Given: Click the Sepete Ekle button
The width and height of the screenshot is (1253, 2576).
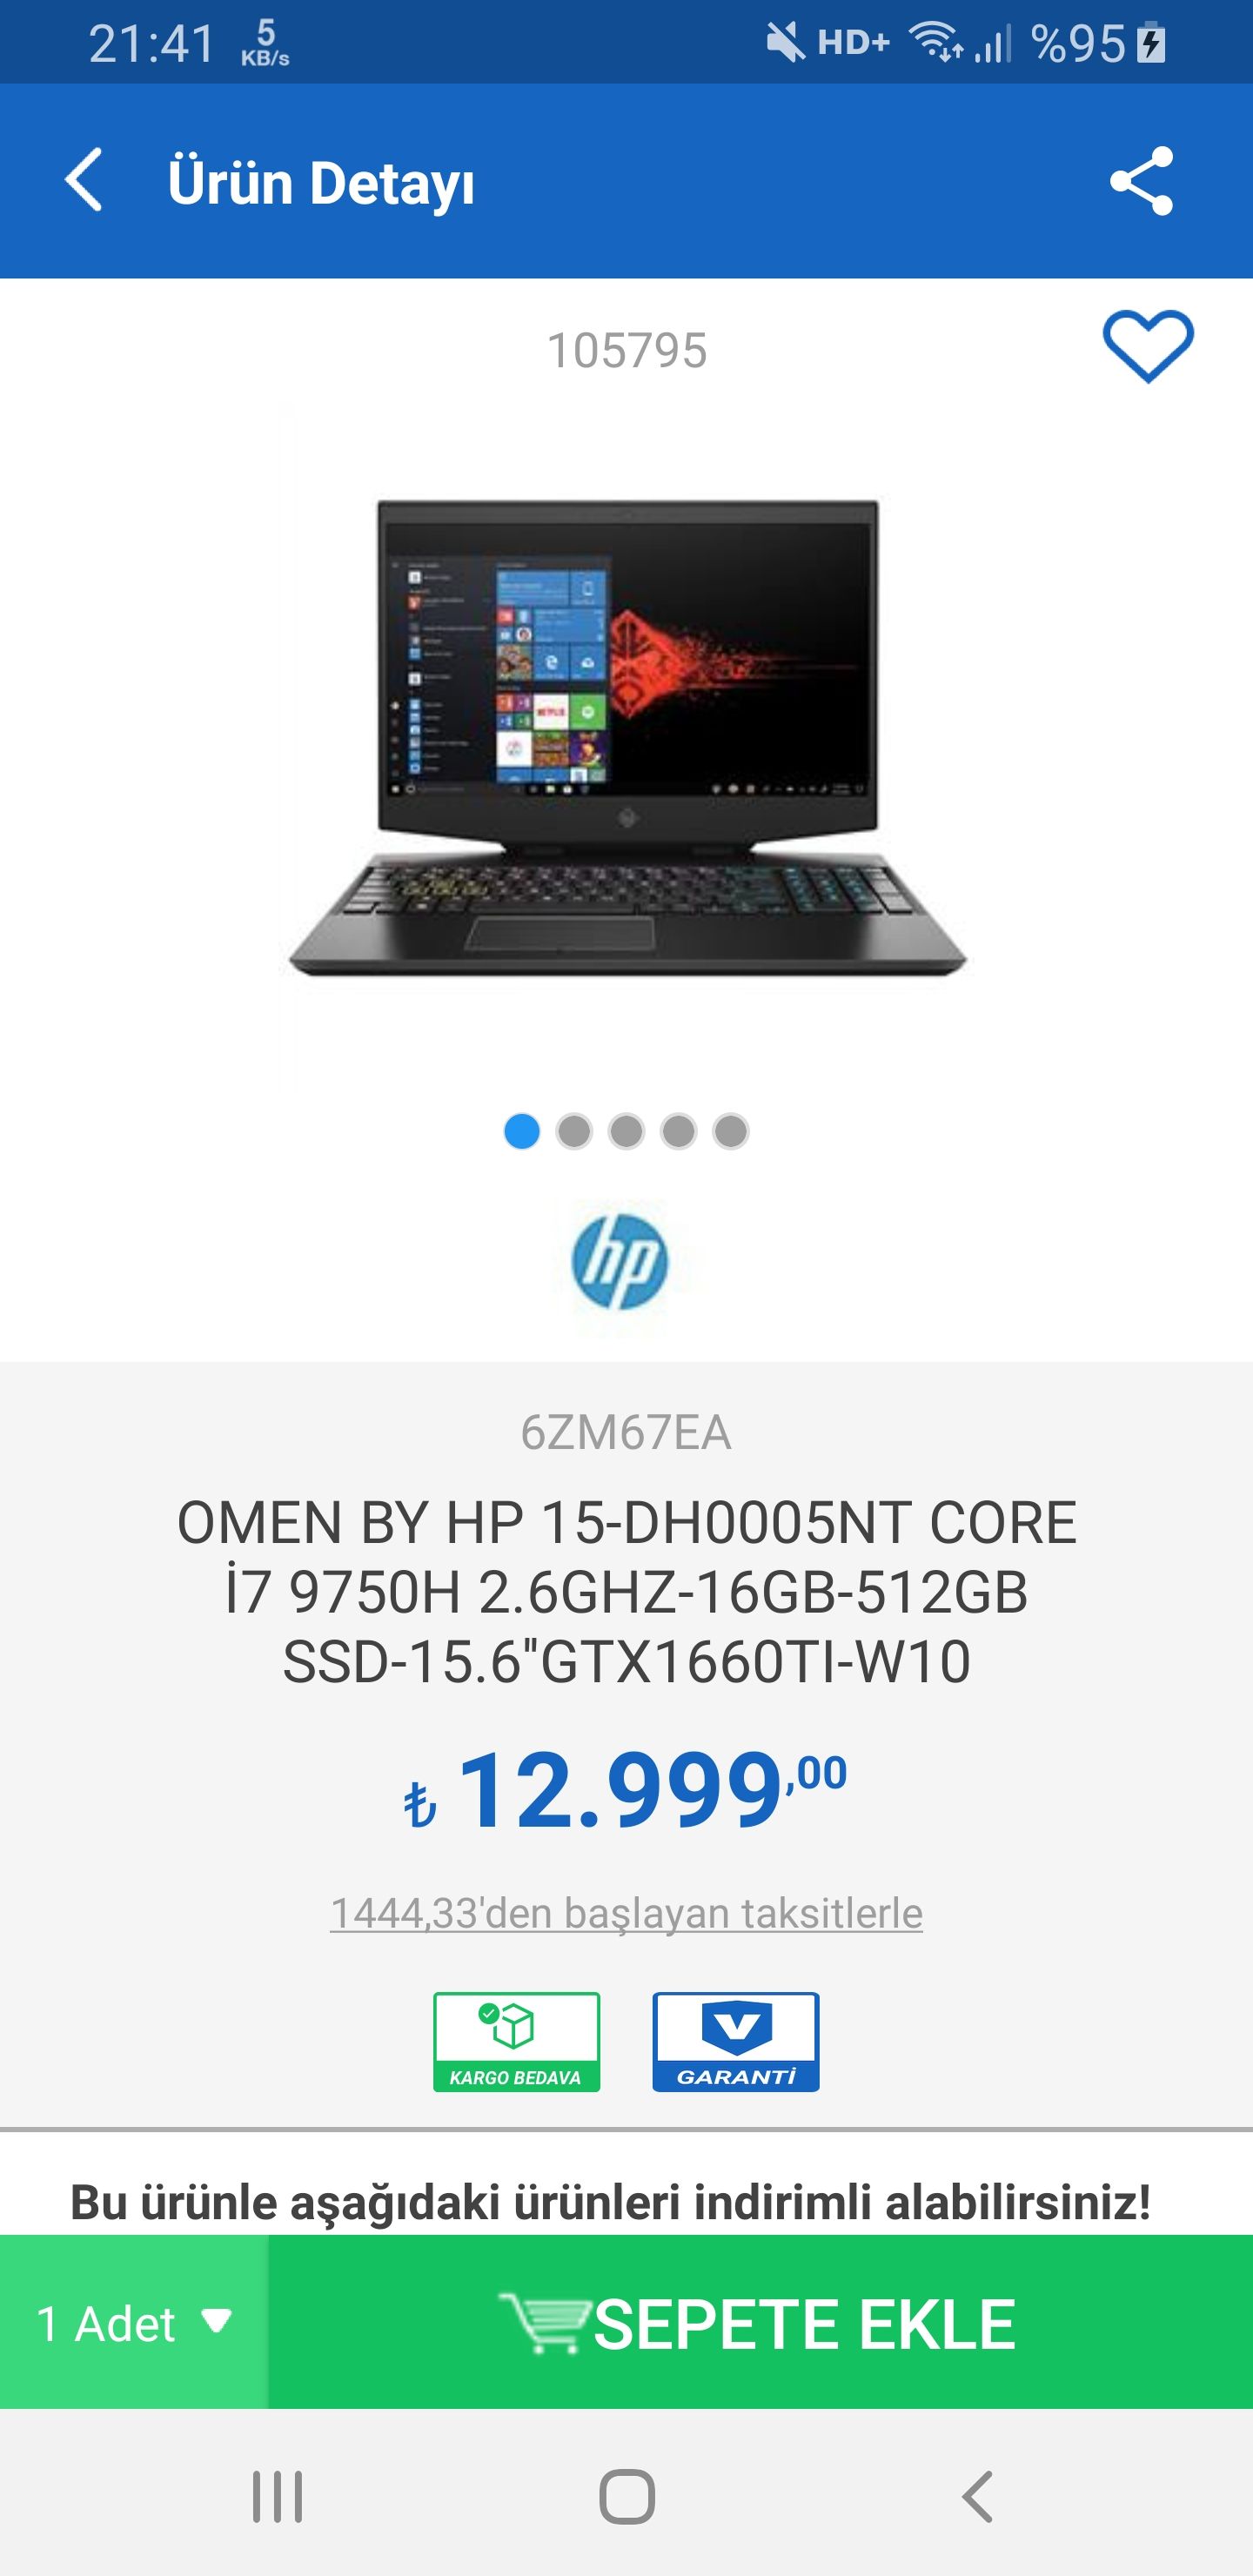Looking at the screenshot, I should (x=760, y=2322).
